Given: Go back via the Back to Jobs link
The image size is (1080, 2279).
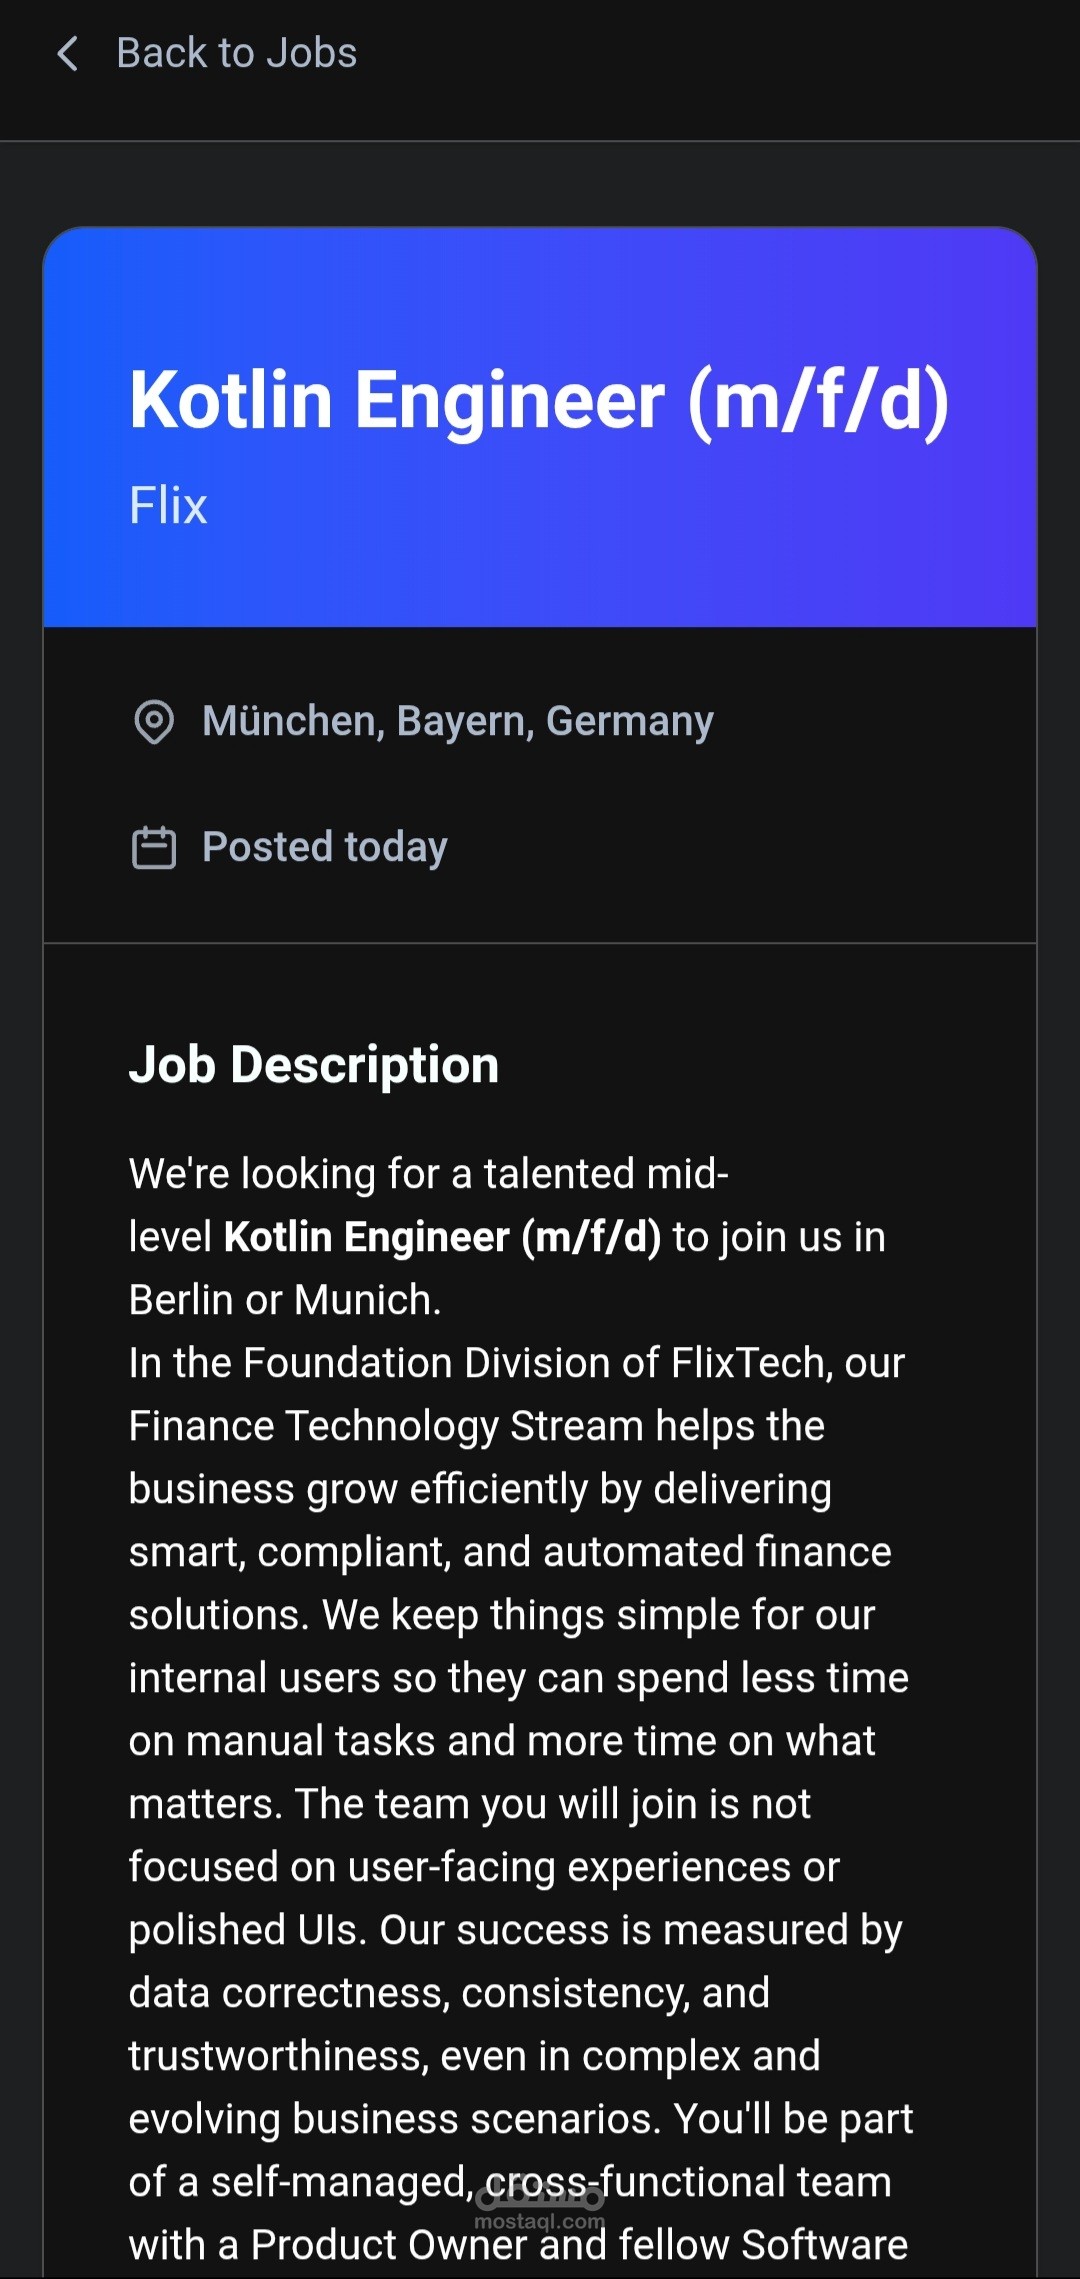Looking at the screenshot, I should pos(236,54).
